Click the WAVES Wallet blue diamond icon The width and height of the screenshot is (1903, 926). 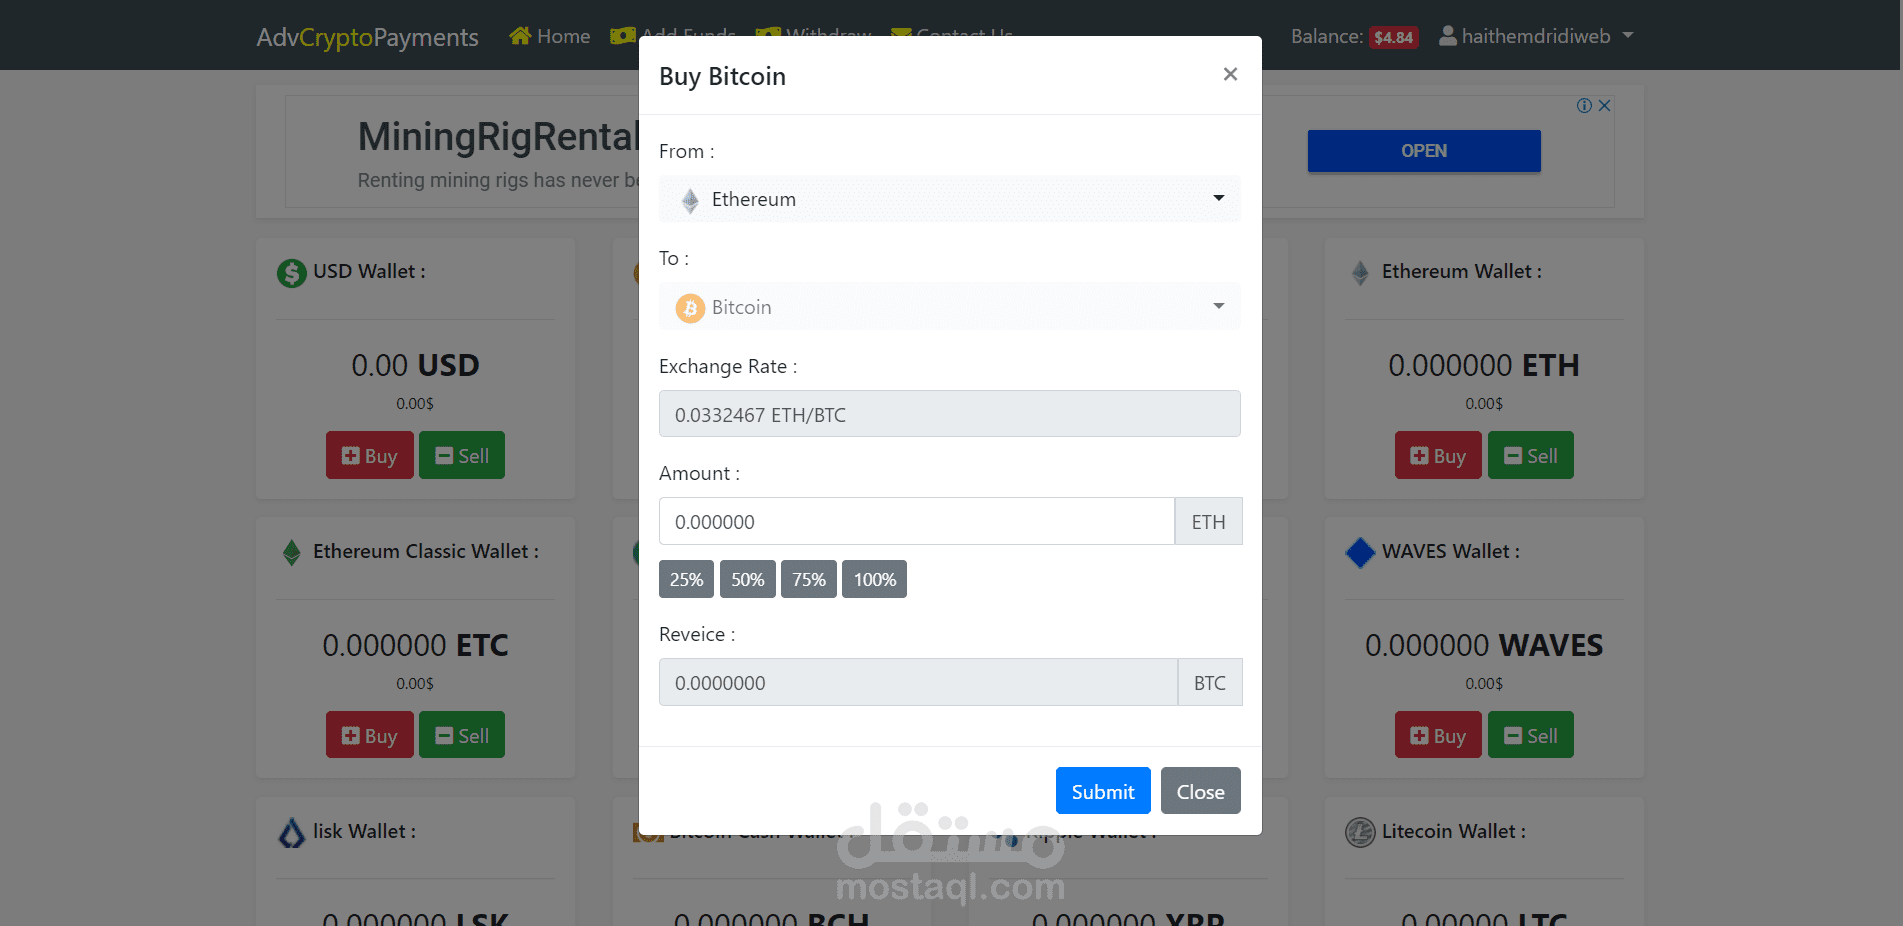1360,552
